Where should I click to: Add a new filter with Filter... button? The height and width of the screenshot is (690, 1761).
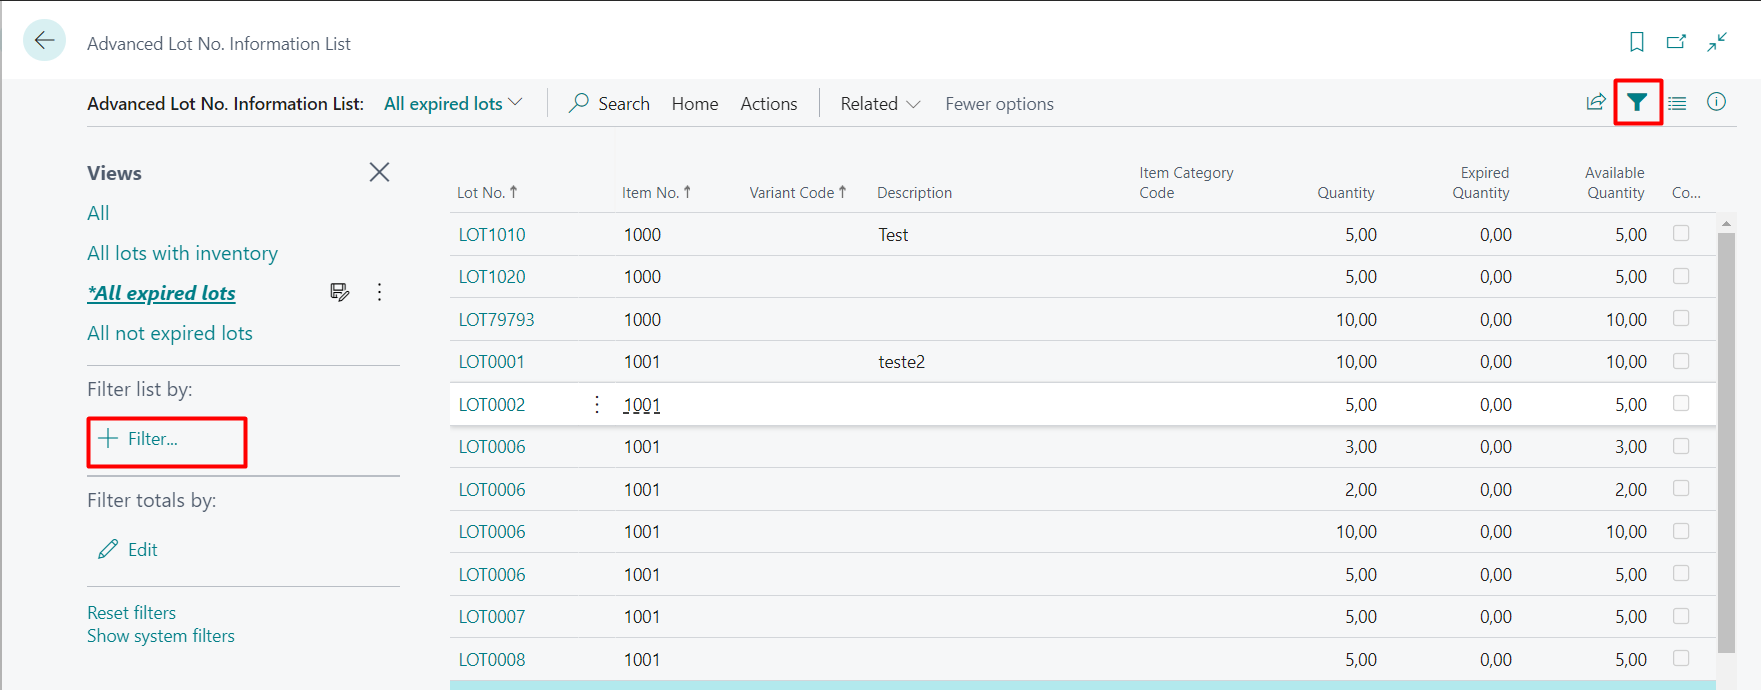[140, 439]
